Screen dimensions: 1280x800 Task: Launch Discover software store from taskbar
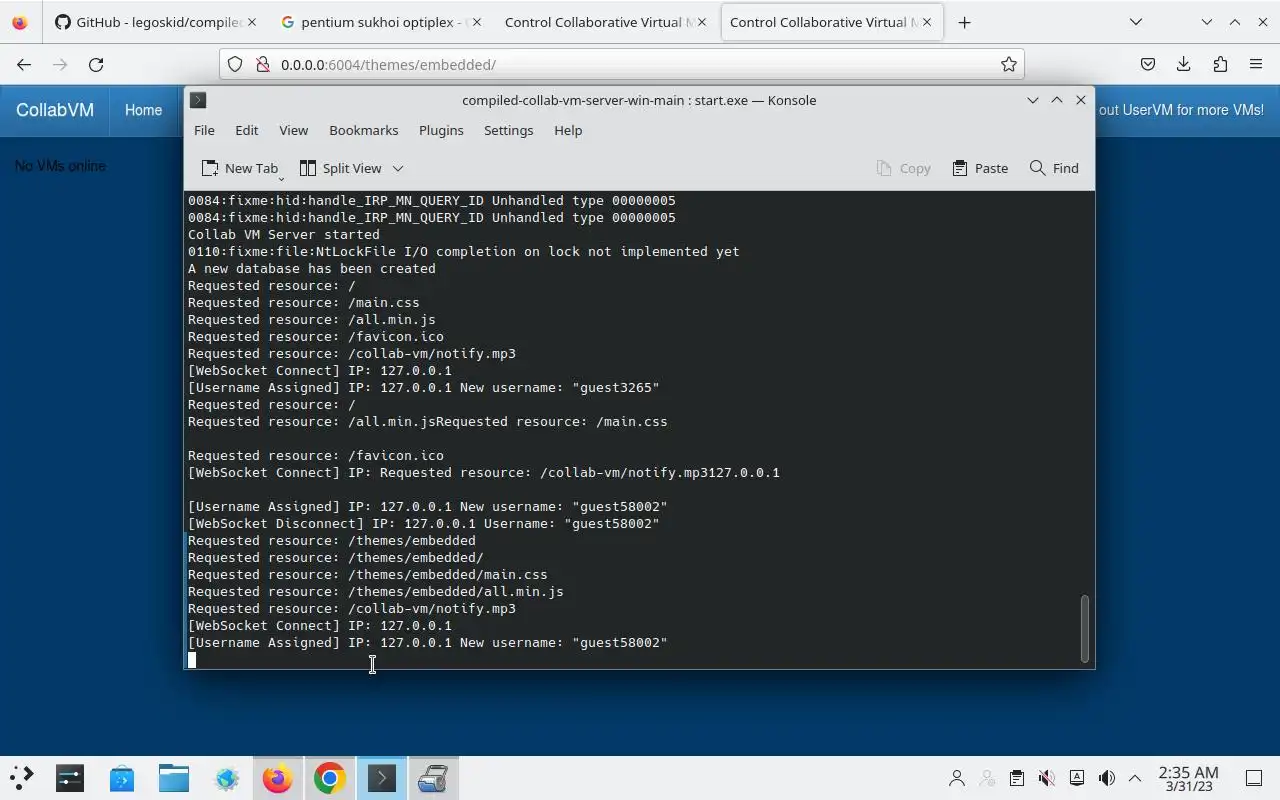pyautogui.click(x=122, y=778)
